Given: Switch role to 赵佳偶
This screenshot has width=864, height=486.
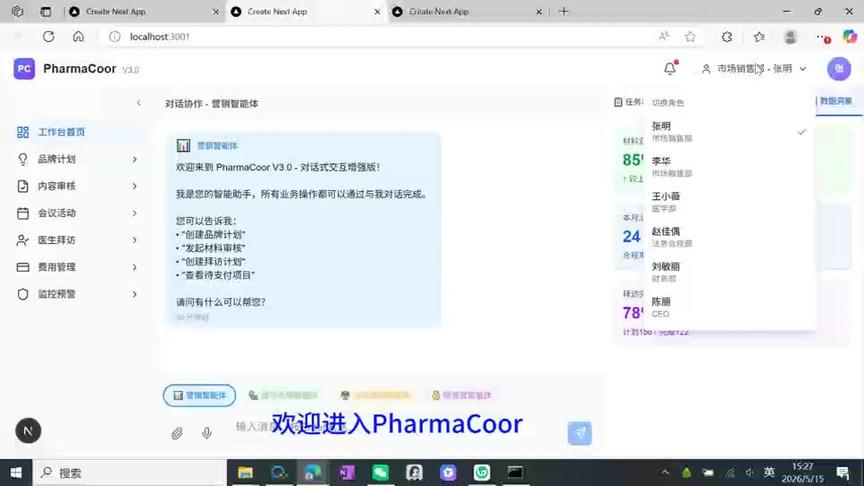Looking at the screenshot, I should (x=728, y=237).
